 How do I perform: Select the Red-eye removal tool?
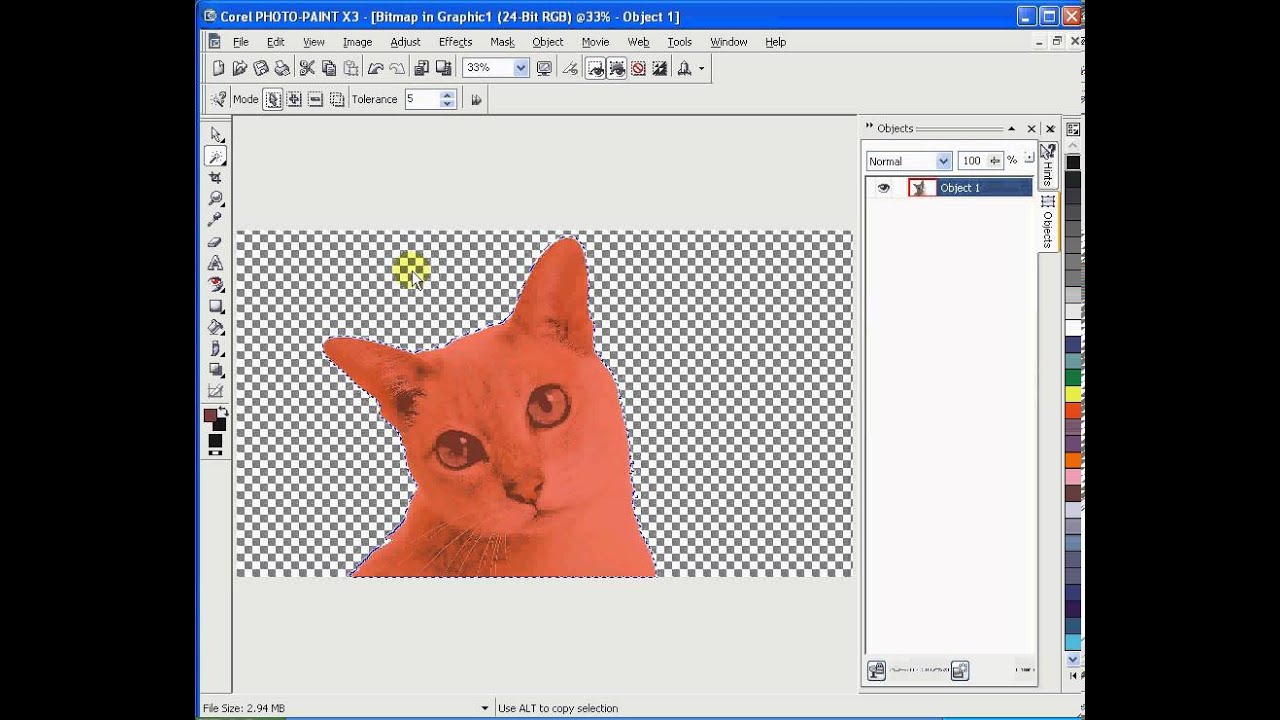(x=215, y=285)
